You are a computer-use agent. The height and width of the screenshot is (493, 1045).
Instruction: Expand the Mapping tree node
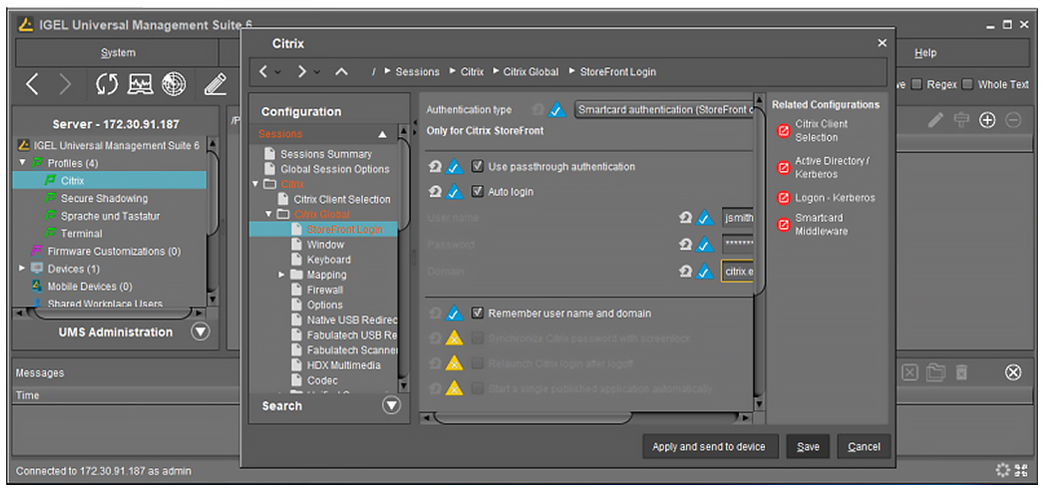pos(281,274)
